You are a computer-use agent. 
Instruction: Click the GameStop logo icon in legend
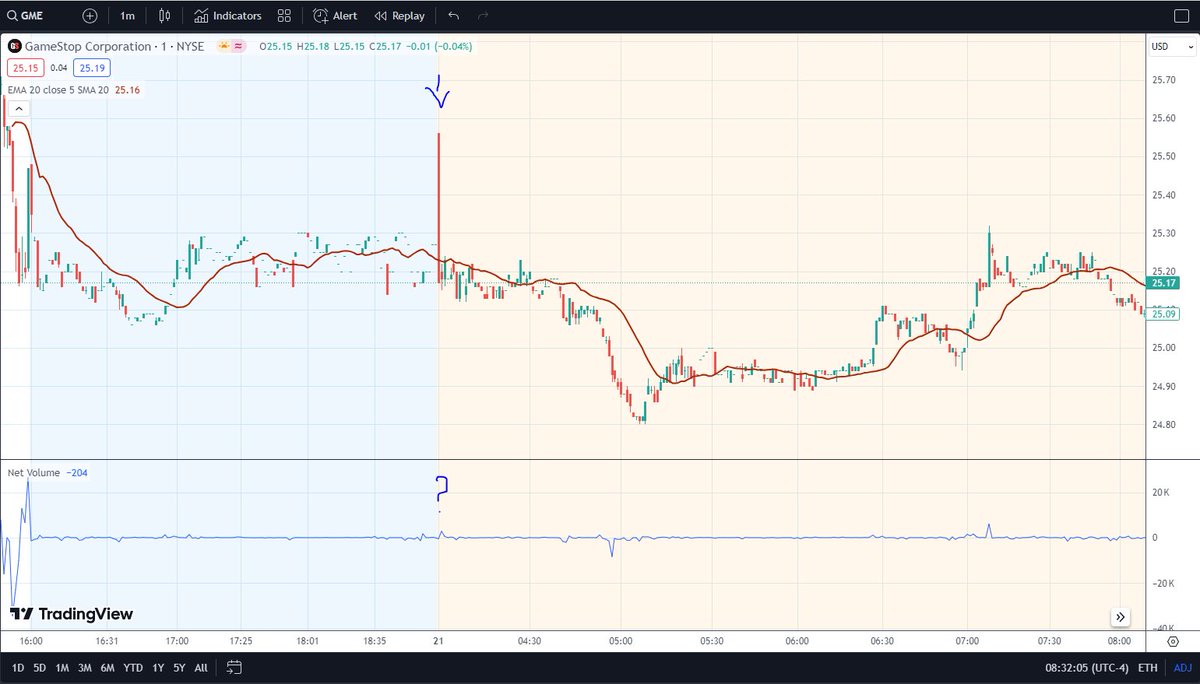click(13, 46)
